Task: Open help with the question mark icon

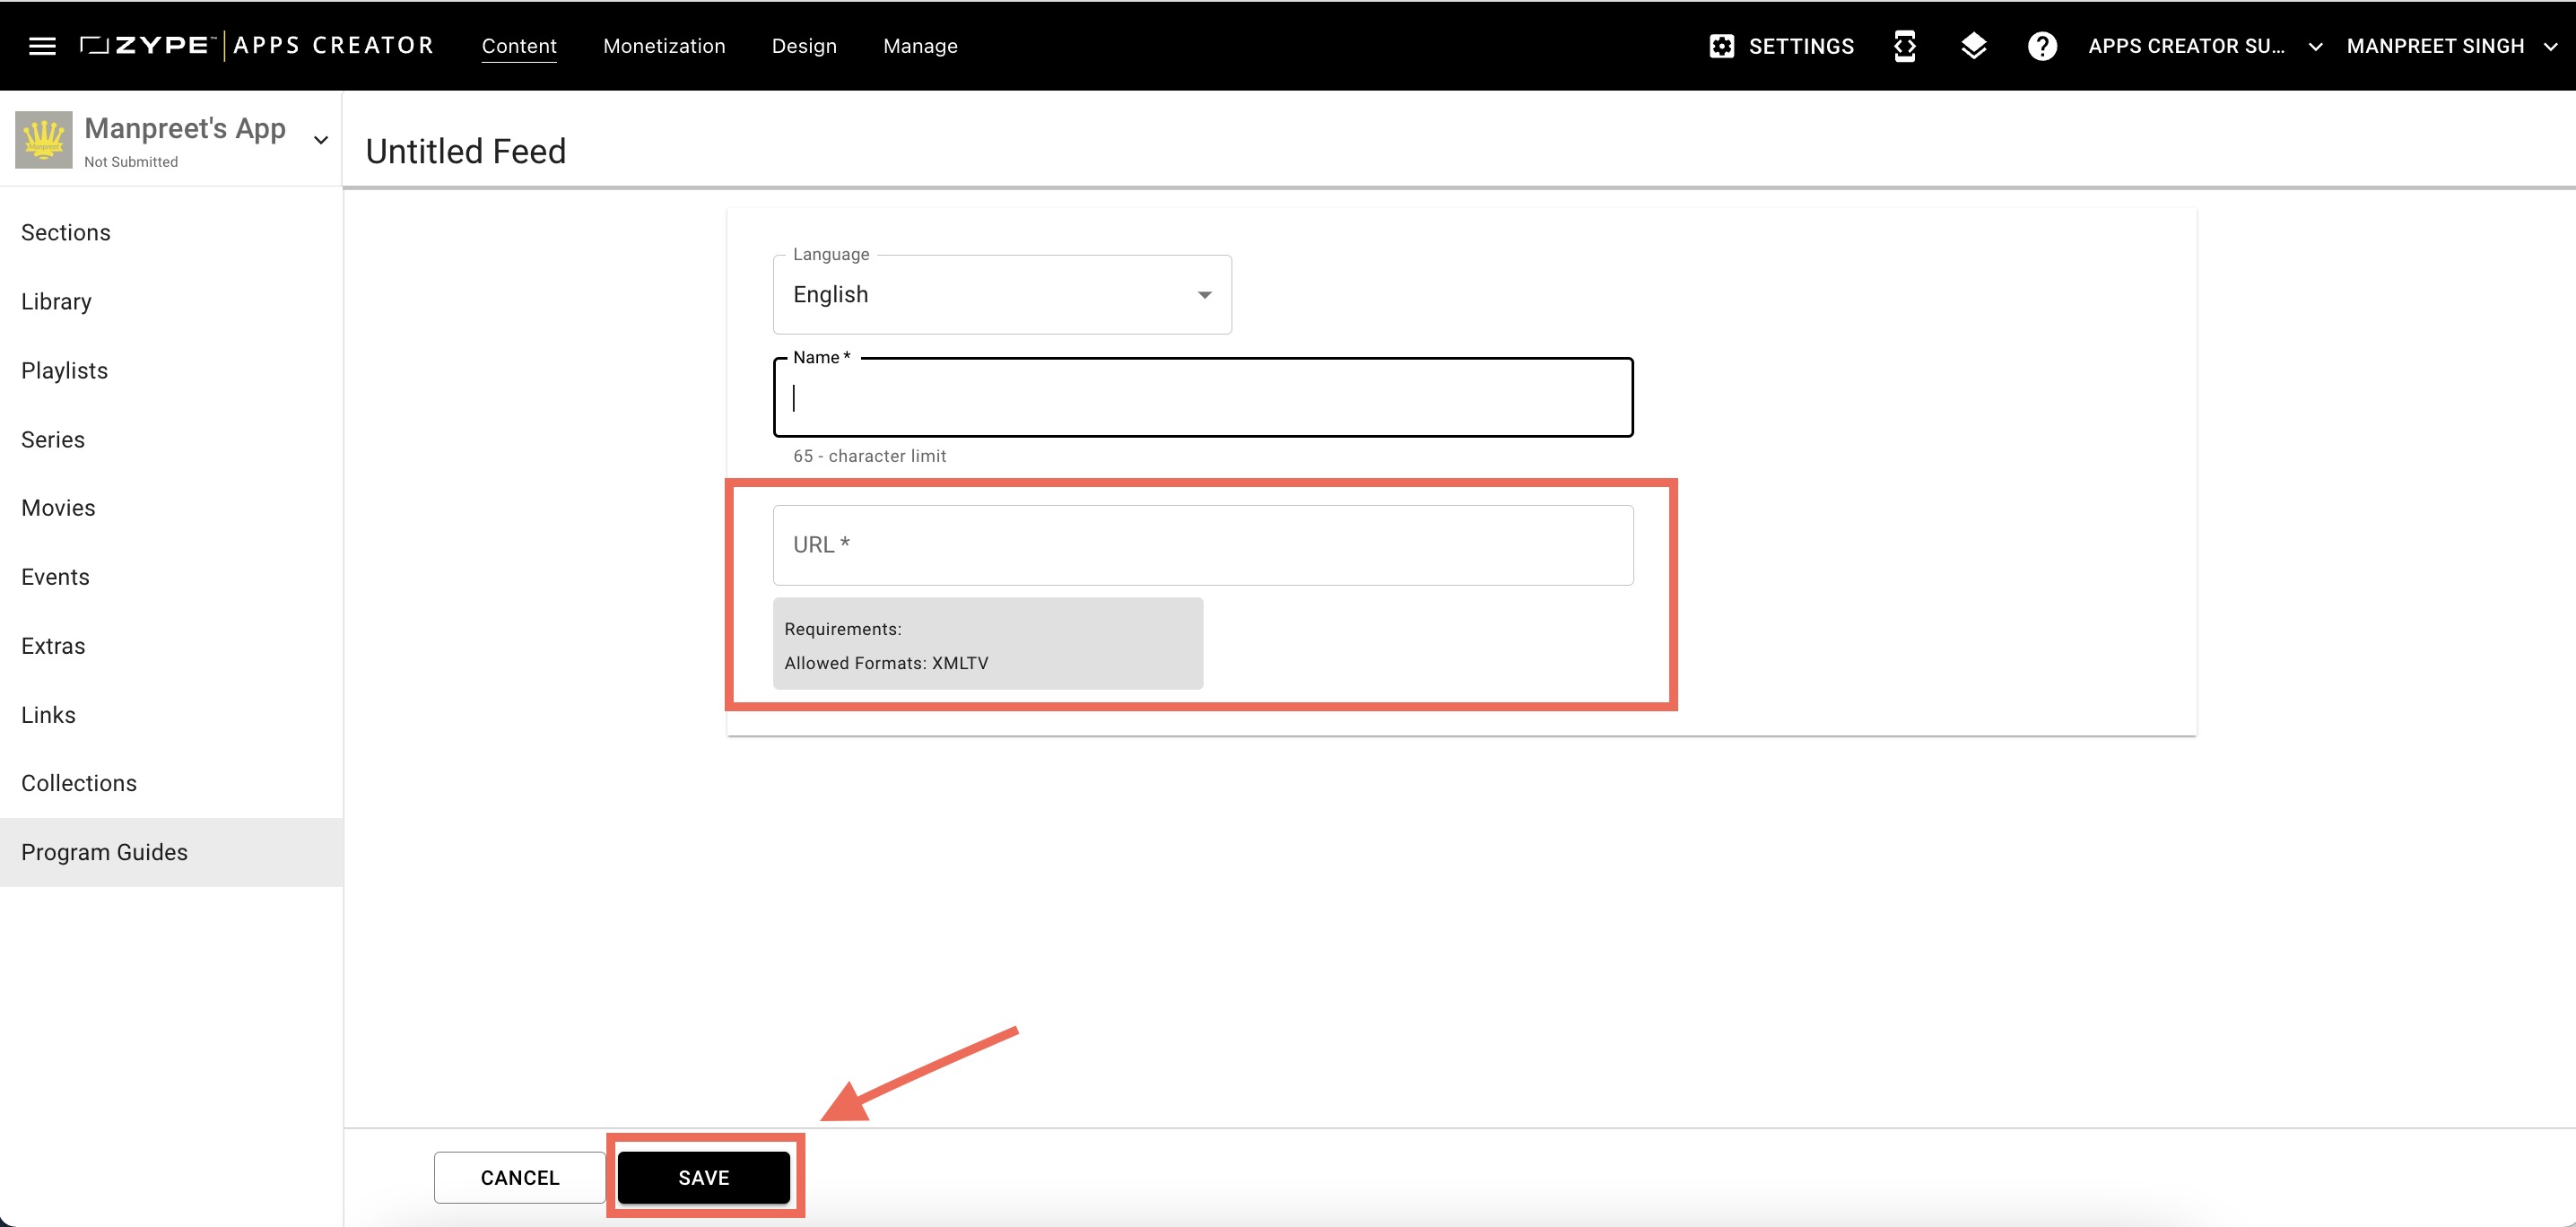Action: coord(2042,46)
